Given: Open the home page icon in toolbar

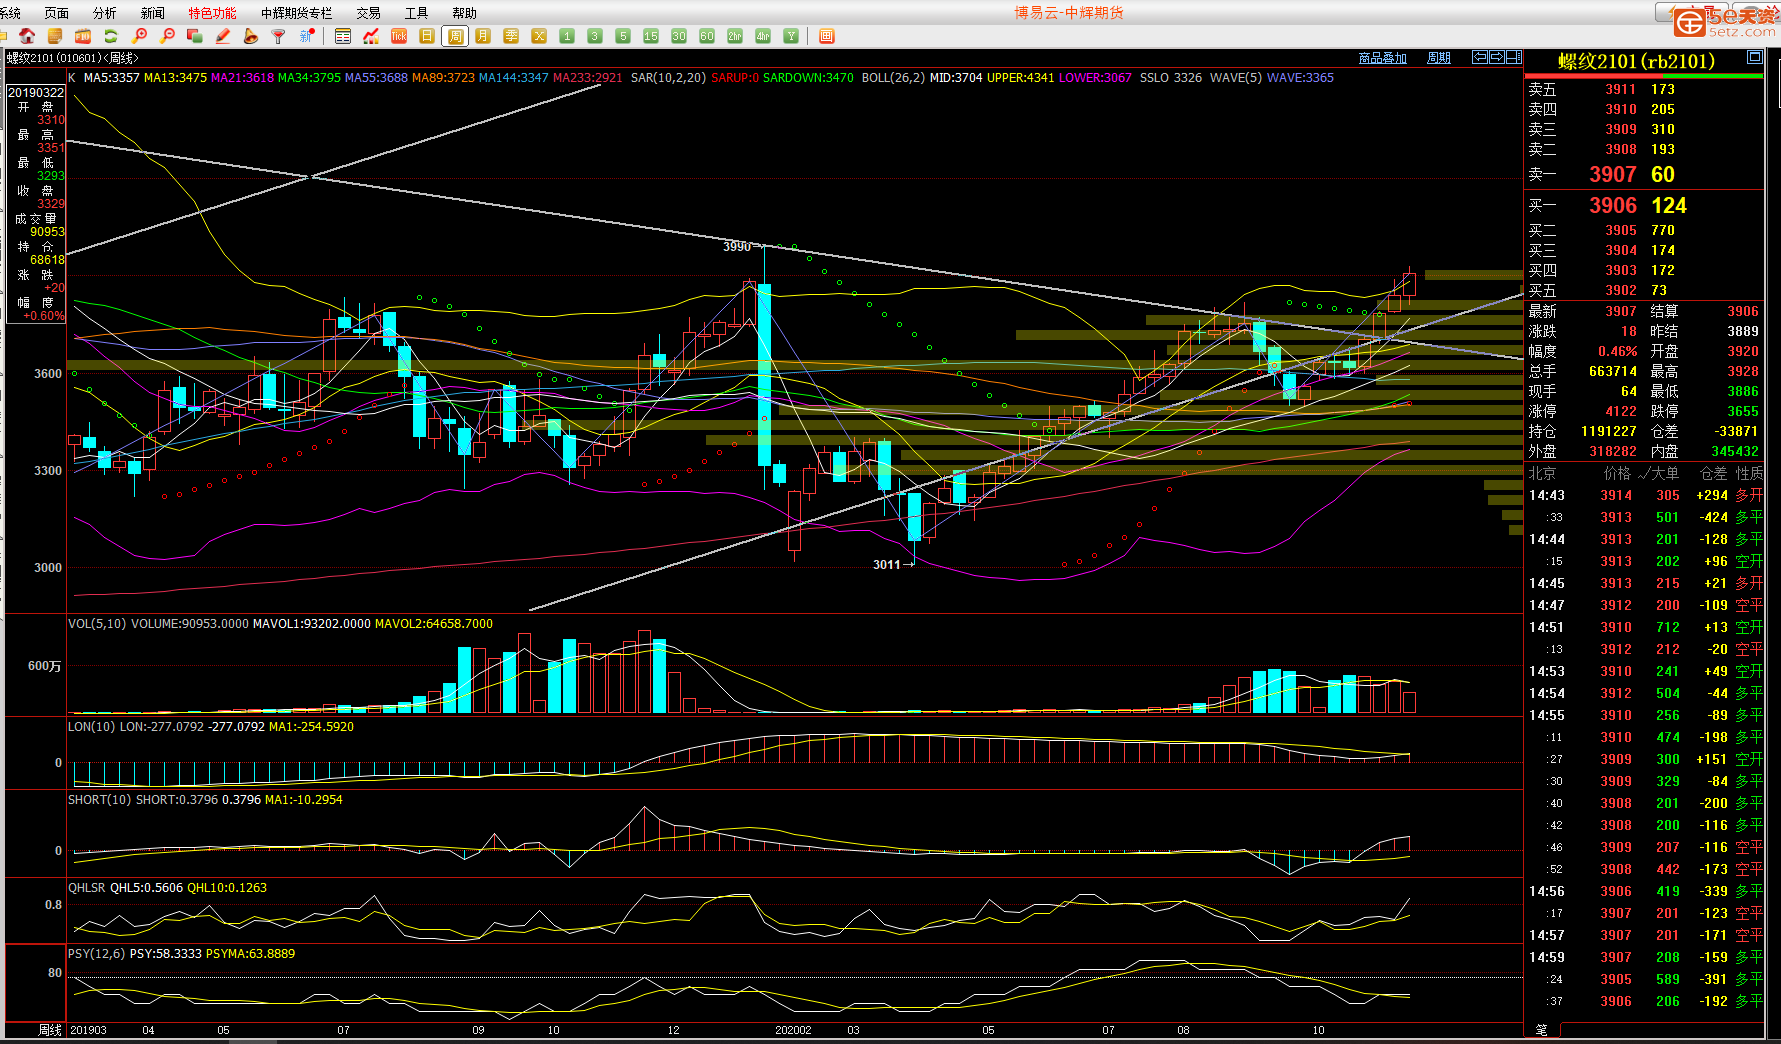Looking at the screenshot, I should 27,36.
